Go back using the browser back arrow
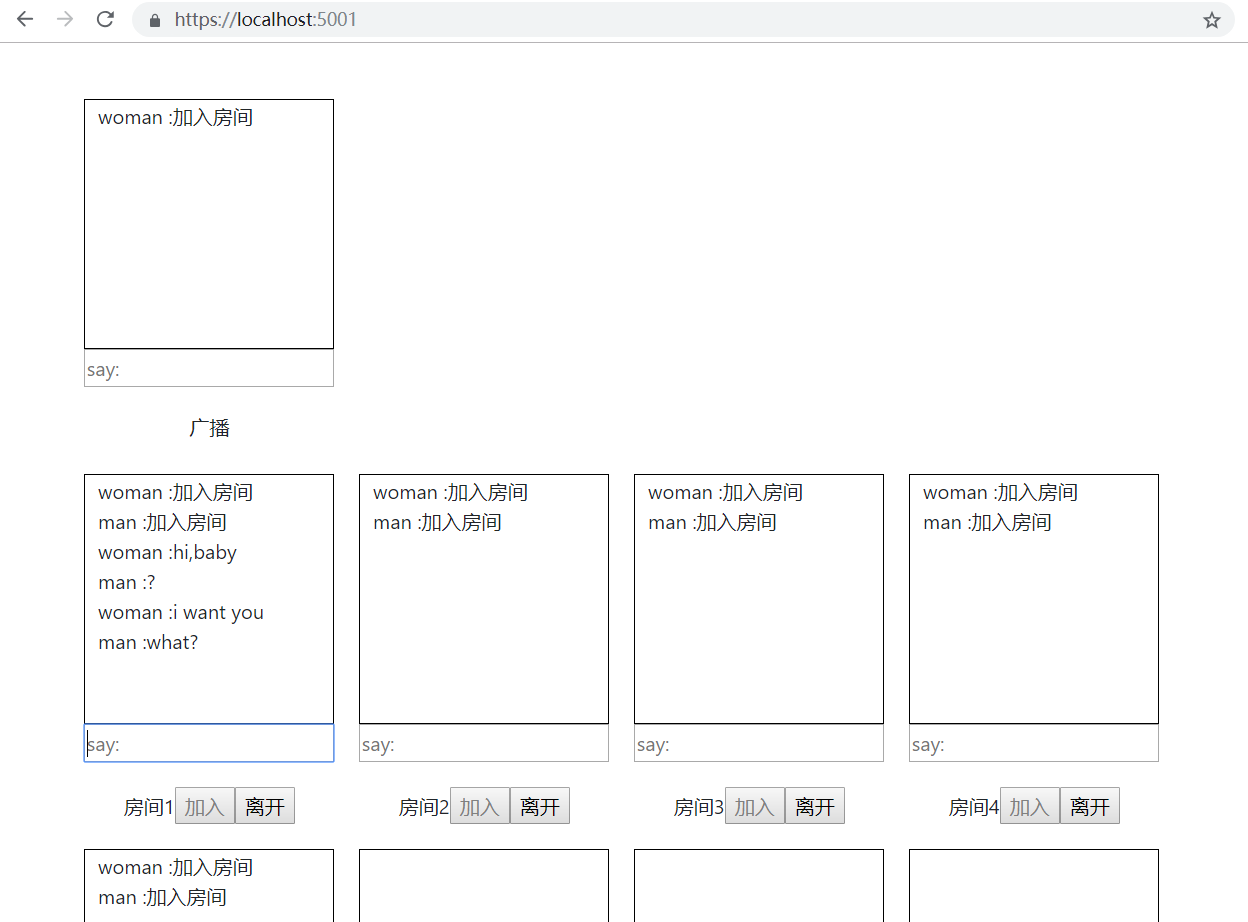 [x=25, y=20]
